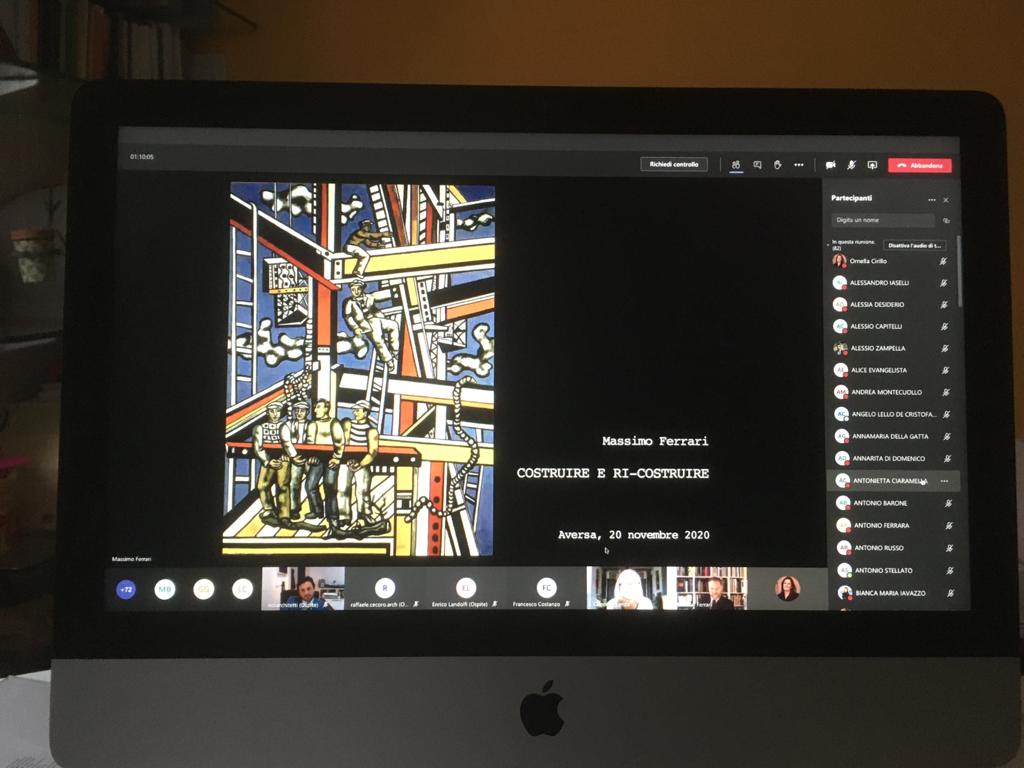Screen dimensions: 1024x768
Task: Select participant ALICE EVANGELISTA
Action: click(x=892, y=370)
